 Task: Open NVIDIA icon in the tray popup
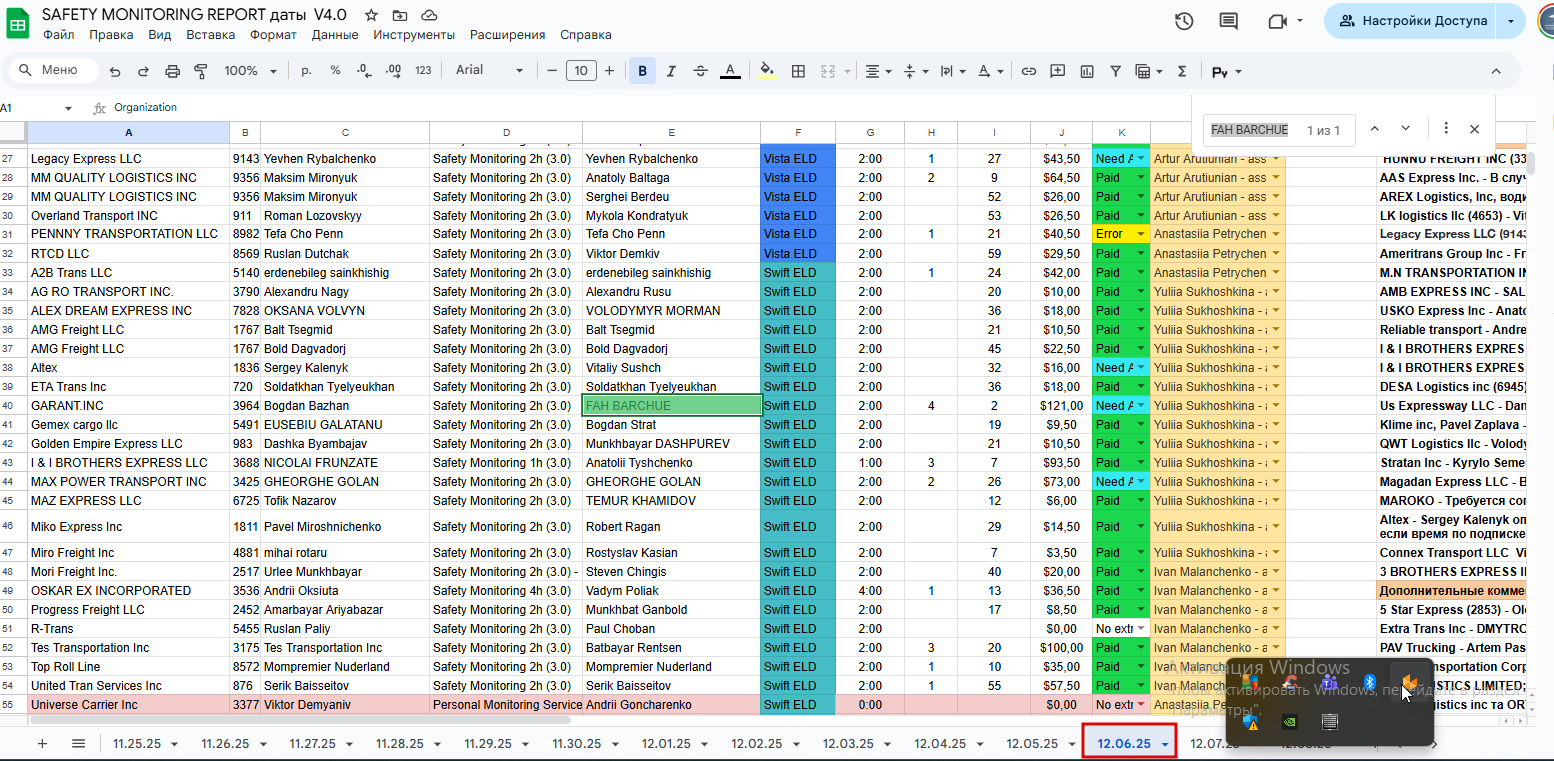point(1290,721)
